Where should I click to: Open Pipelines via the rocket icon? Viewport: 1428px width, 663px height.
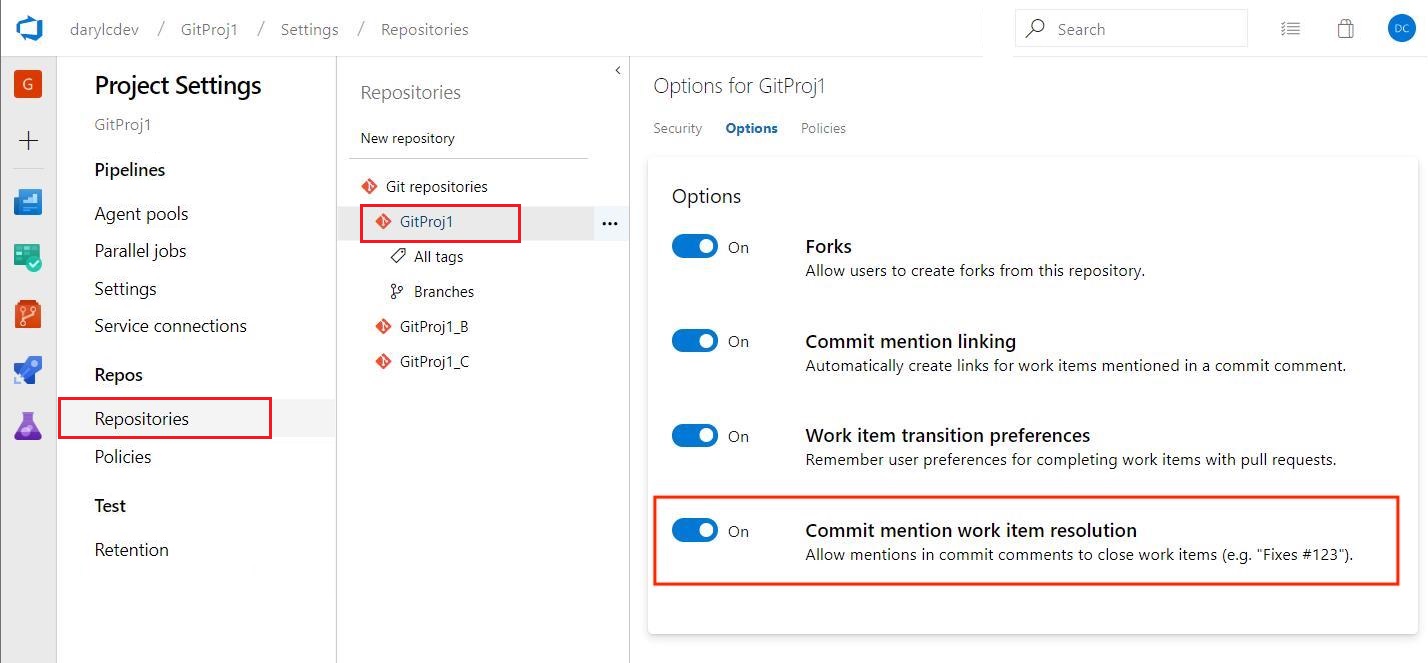pyautogui.click(x=28, y=368)
